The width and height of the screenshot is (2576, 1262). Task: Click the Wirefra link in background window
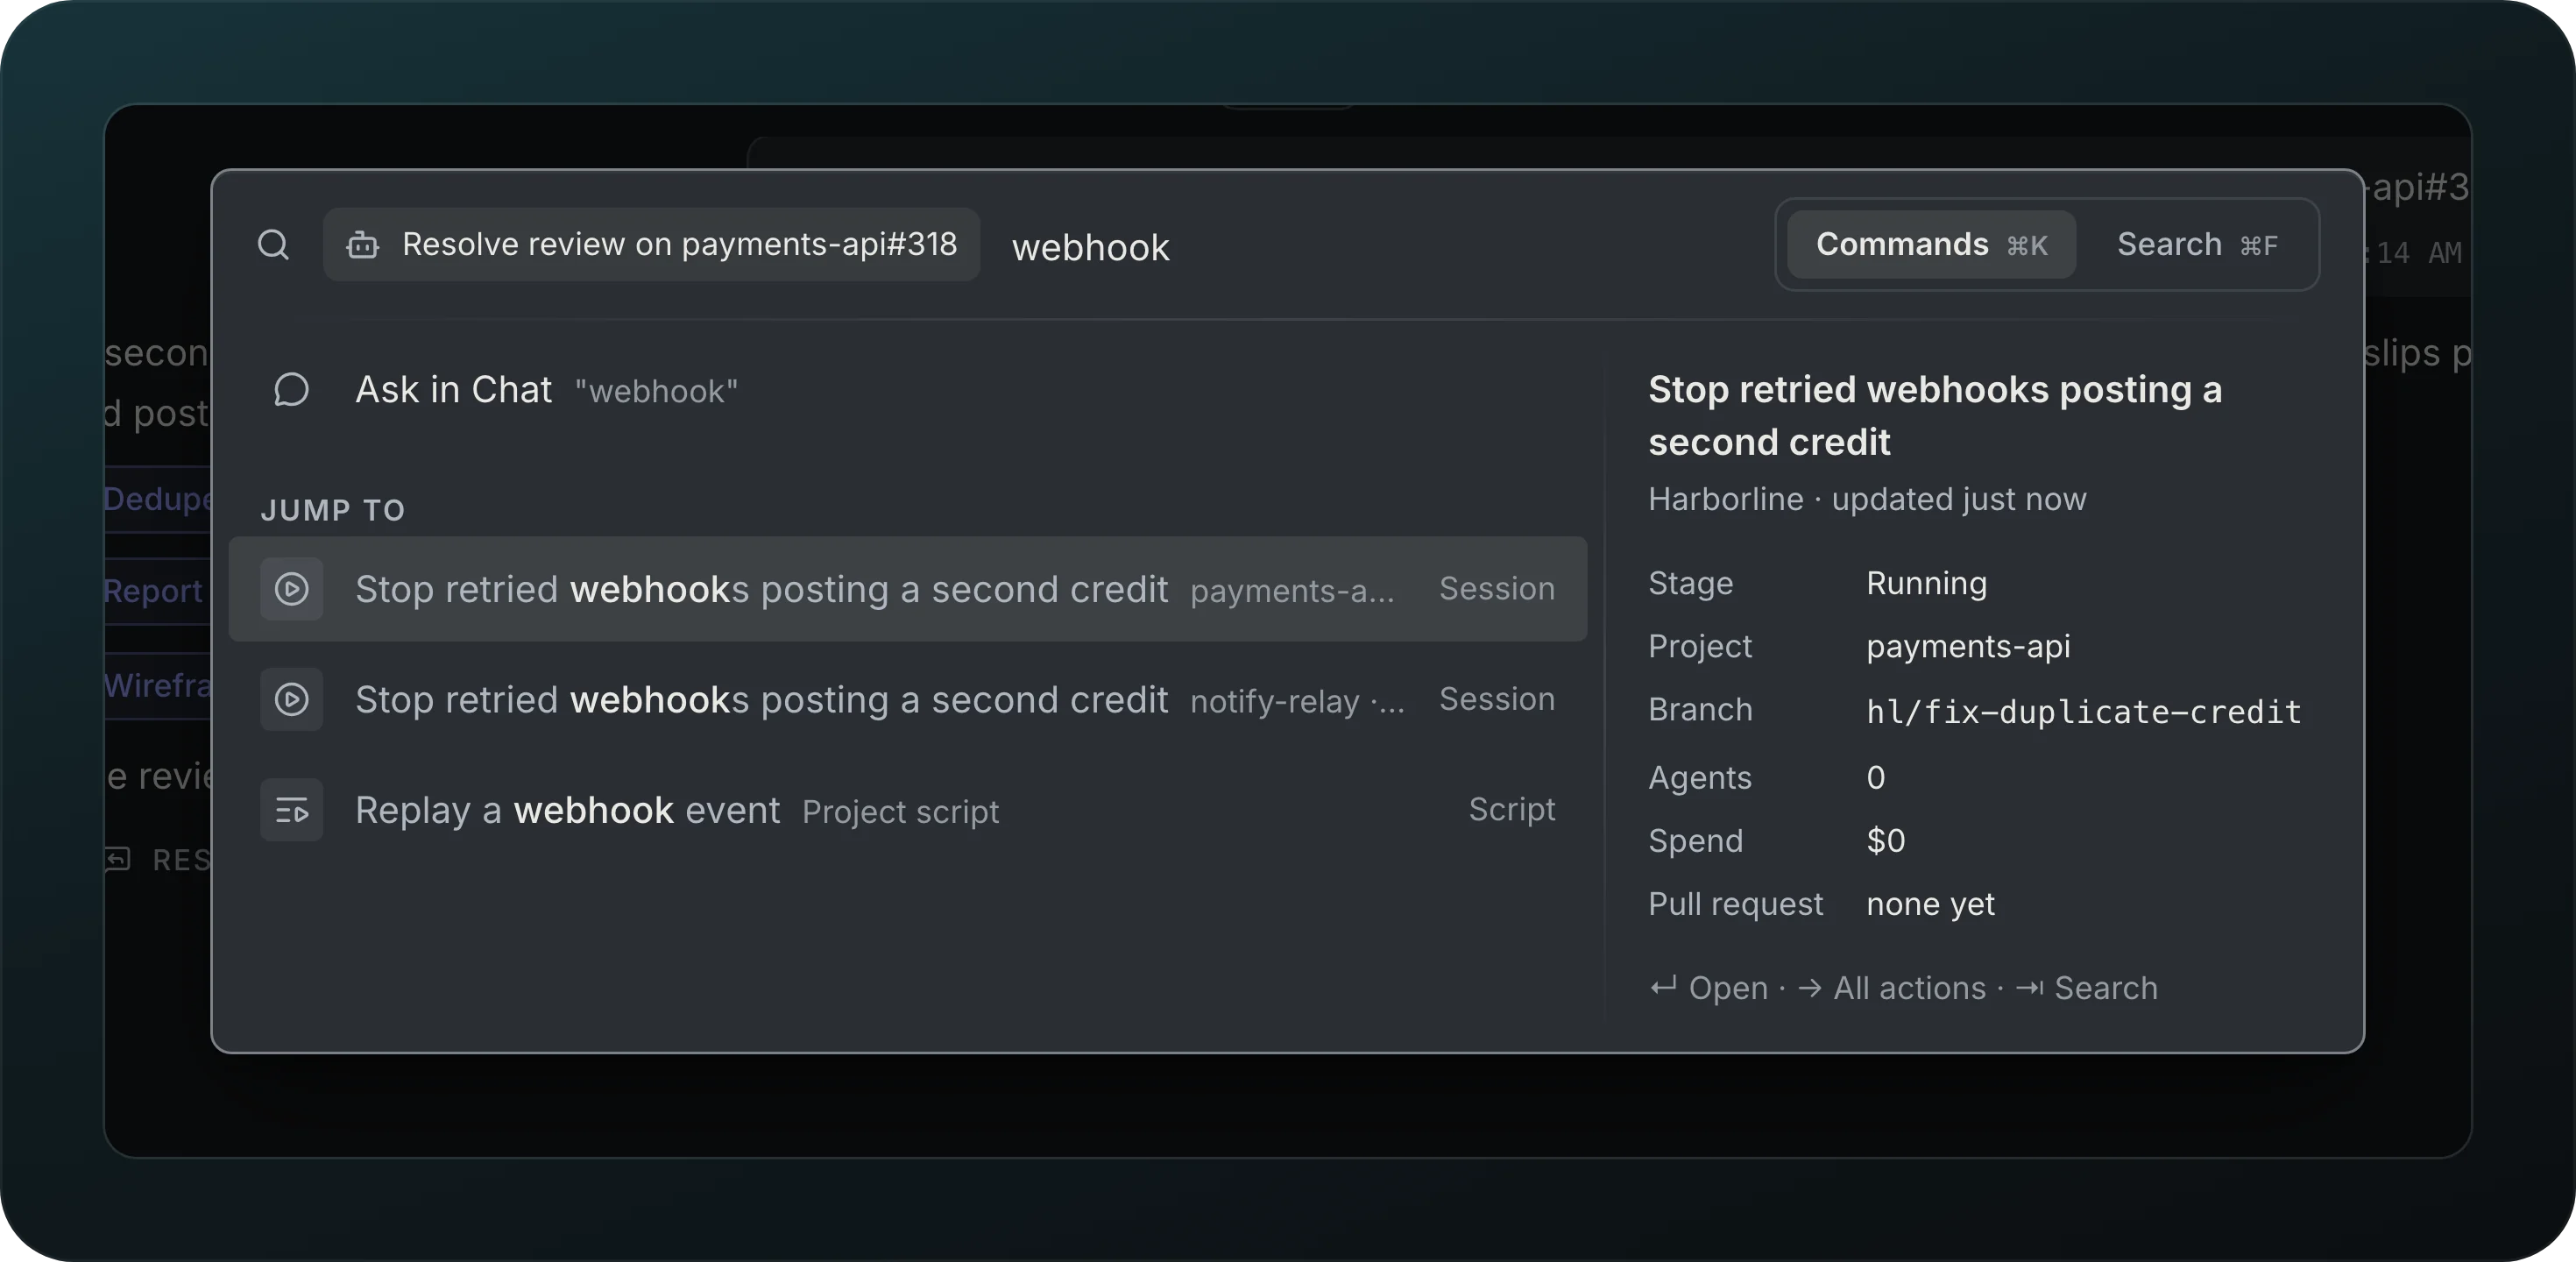[x=158, y=685]
